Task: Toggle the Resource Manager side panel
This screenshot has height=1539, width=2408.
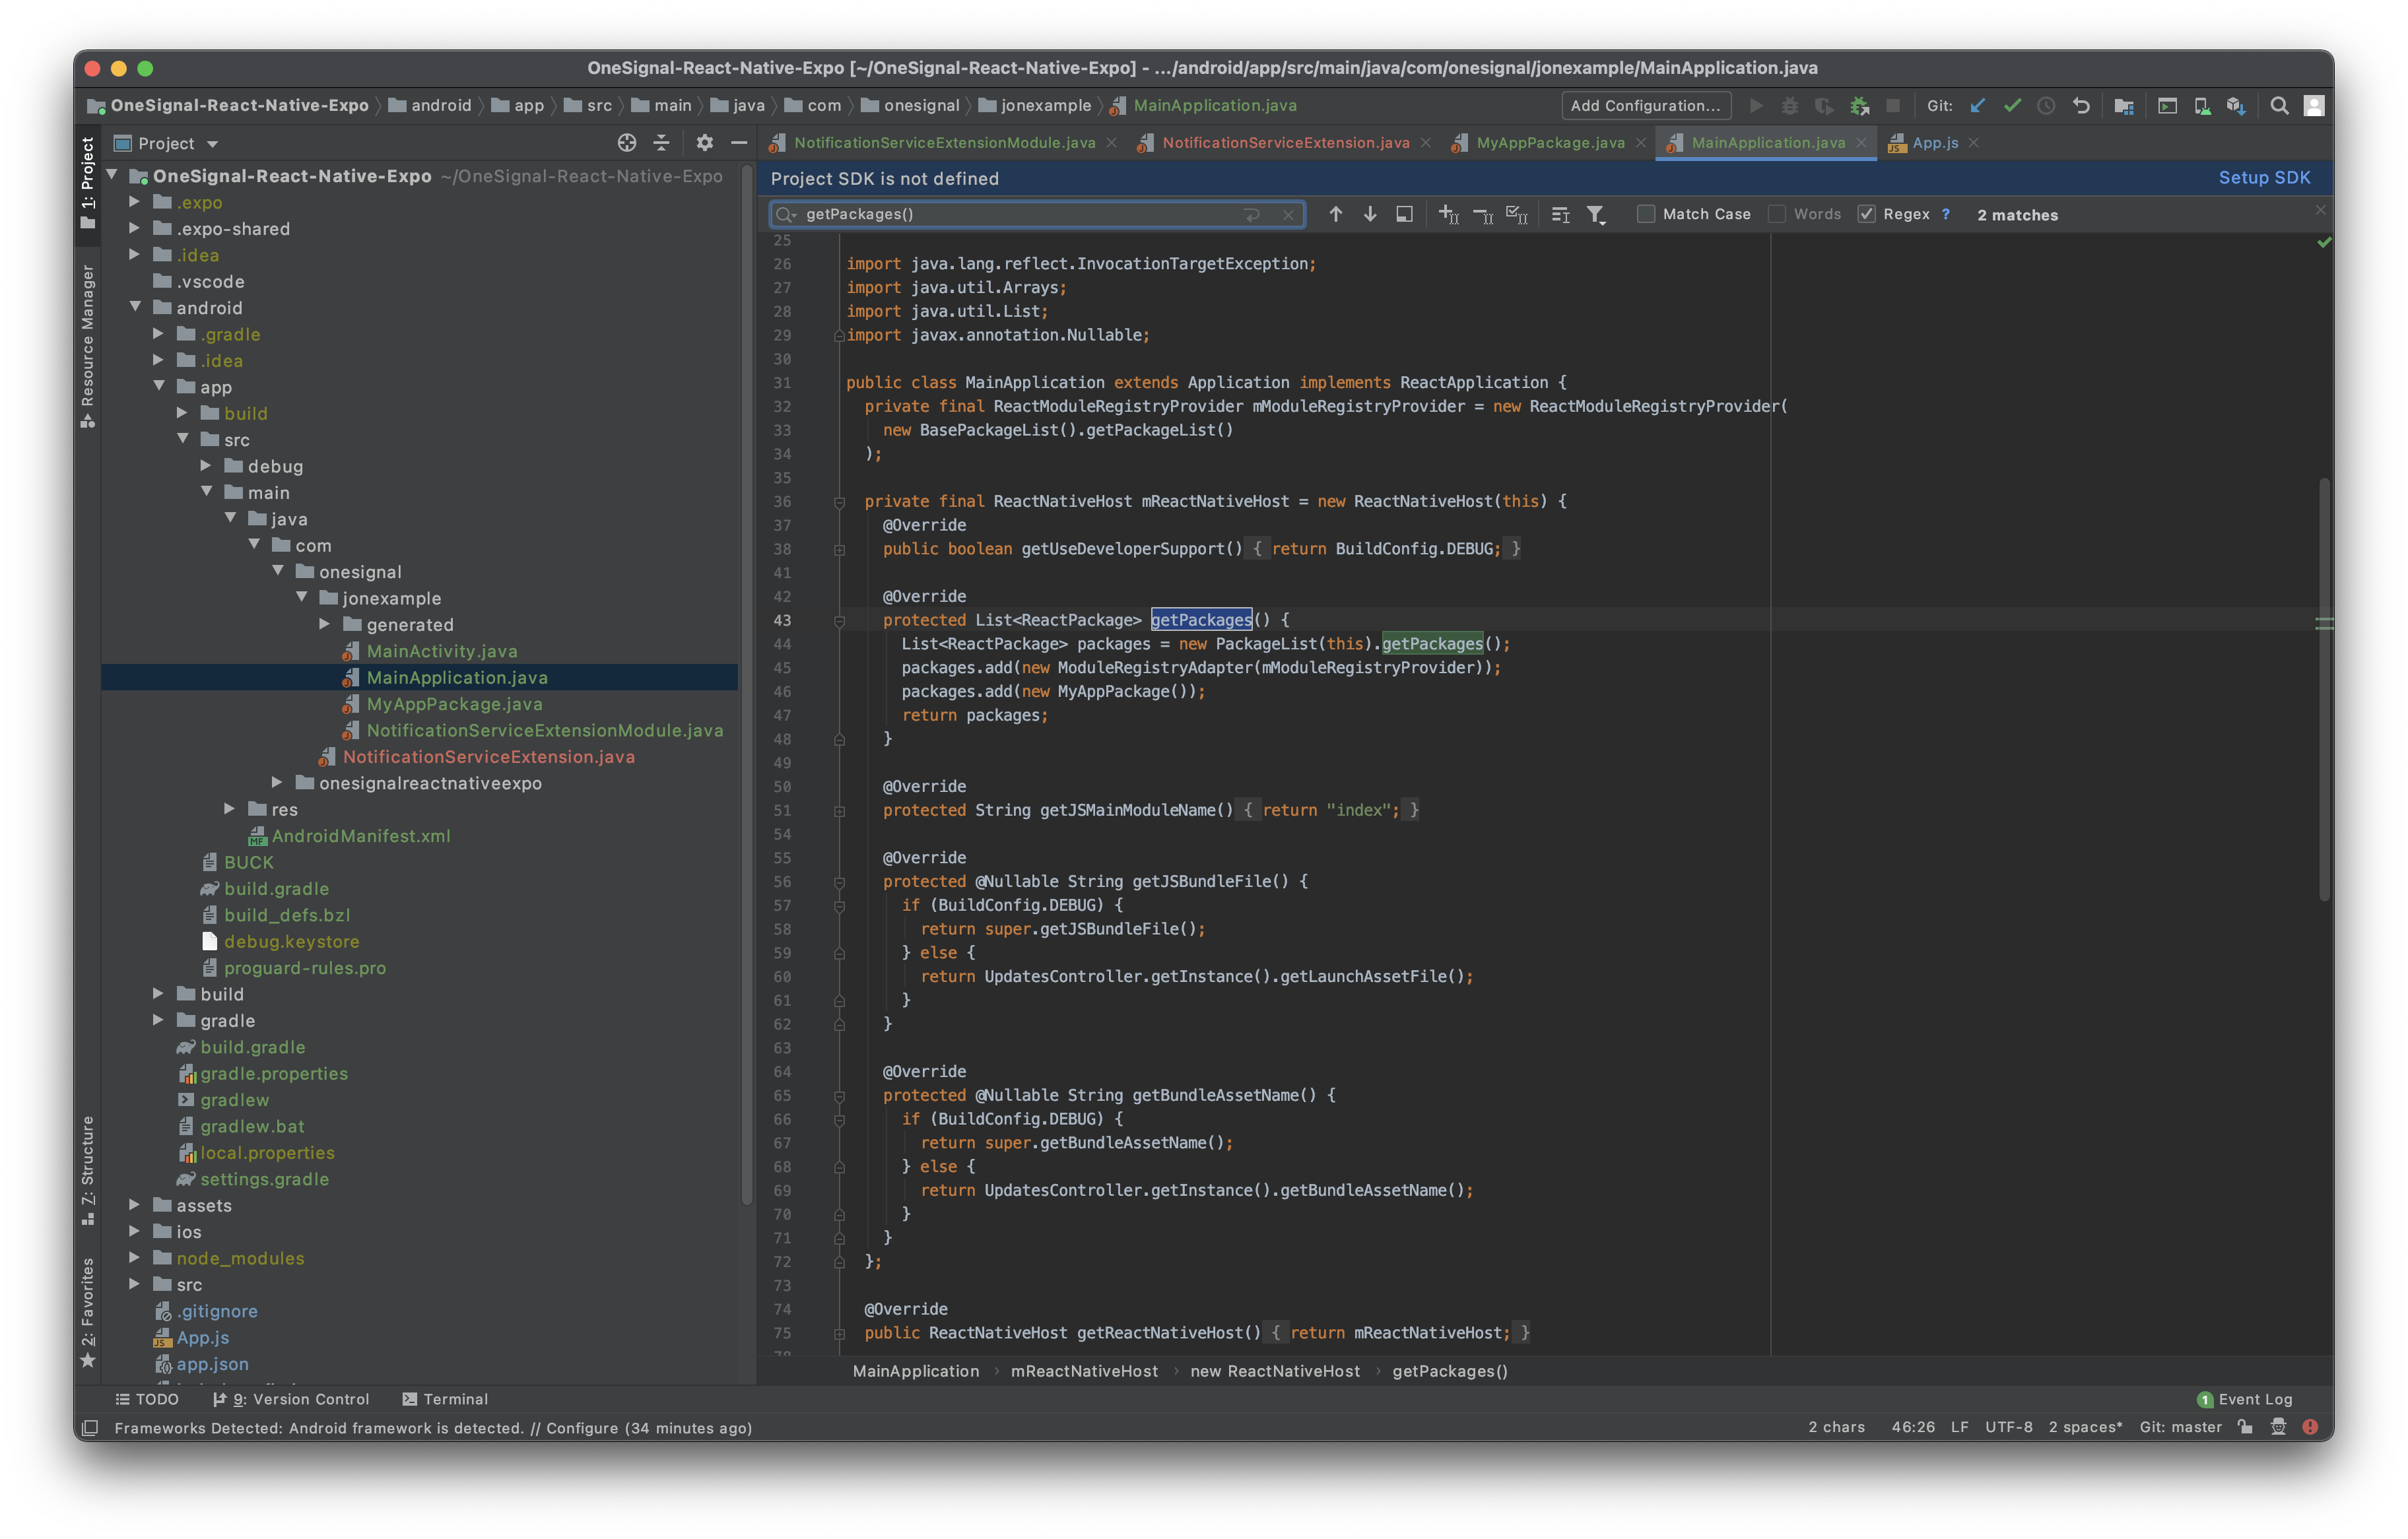Action: pyautogui.click(x=88, y=346)
